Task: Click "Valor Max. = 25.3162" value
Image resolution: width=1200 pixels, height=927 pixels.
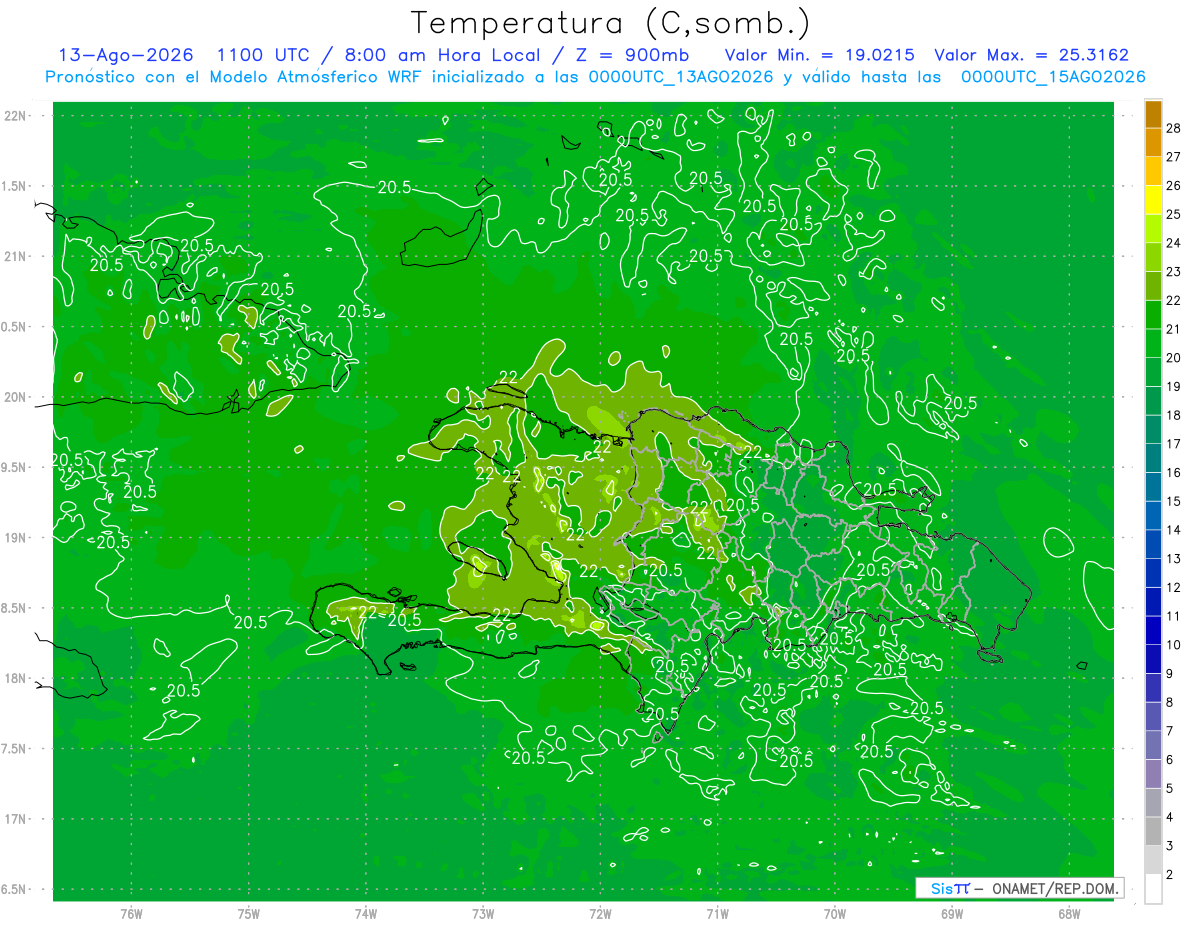Action: [x=1031, y=55]
